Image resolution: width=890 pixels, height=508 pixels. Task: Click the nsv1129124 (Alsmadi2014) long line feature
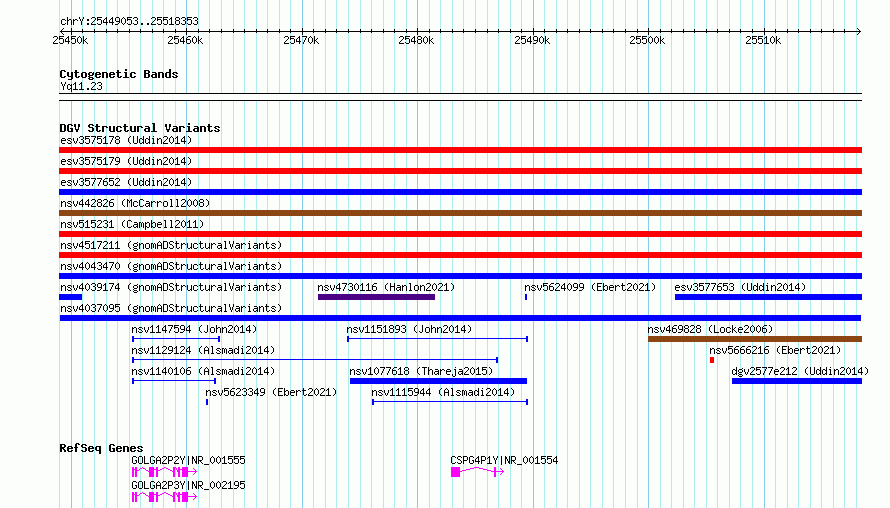(x=315, y=360)
